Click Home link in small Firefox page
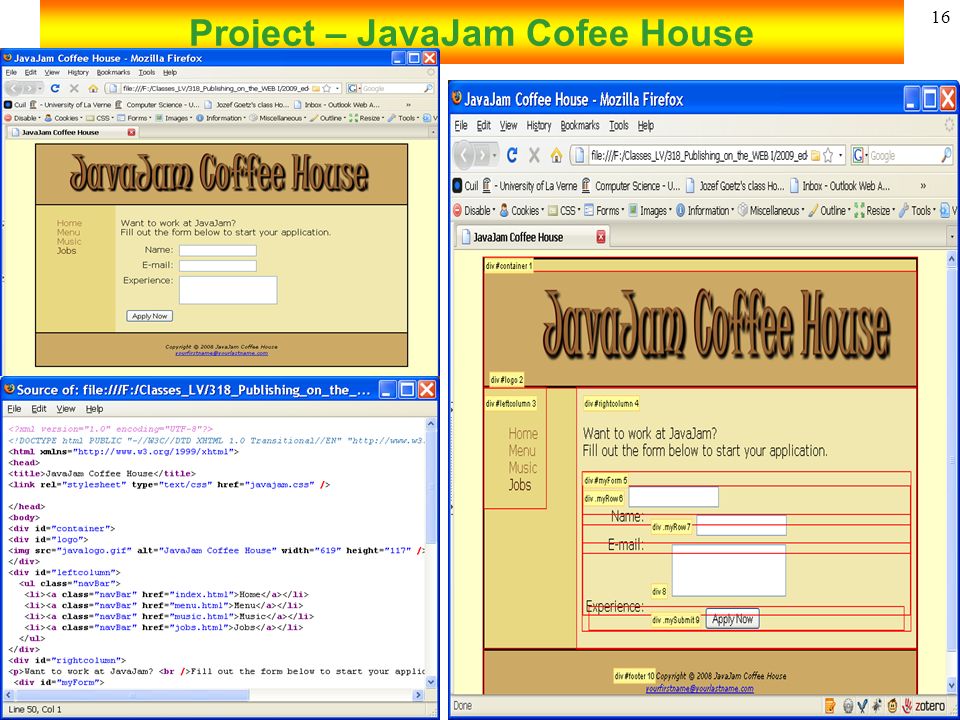Screen dimensions: 960x720 coord(69,223)
